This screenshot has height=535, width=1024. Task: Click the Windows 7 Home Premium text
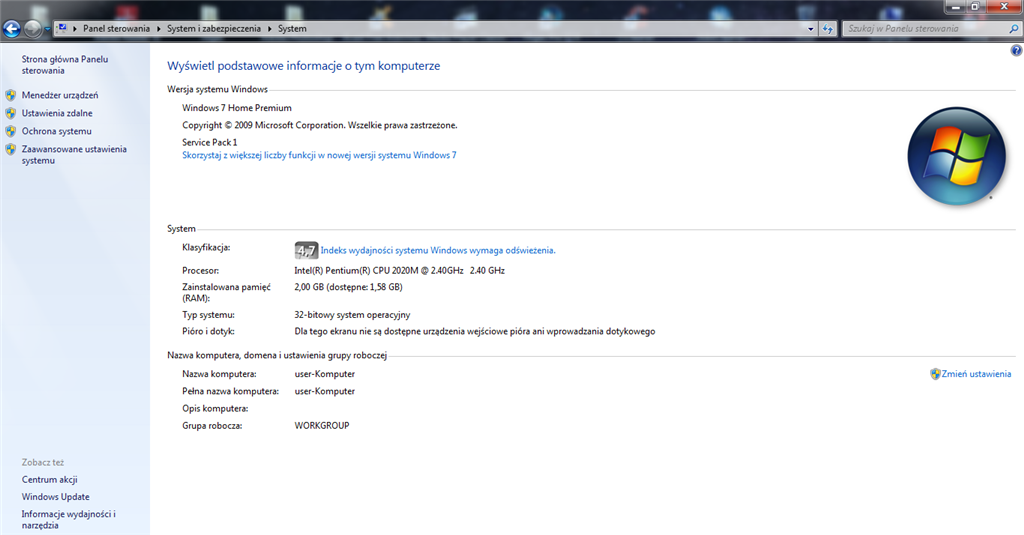click(x=236, y=108)
